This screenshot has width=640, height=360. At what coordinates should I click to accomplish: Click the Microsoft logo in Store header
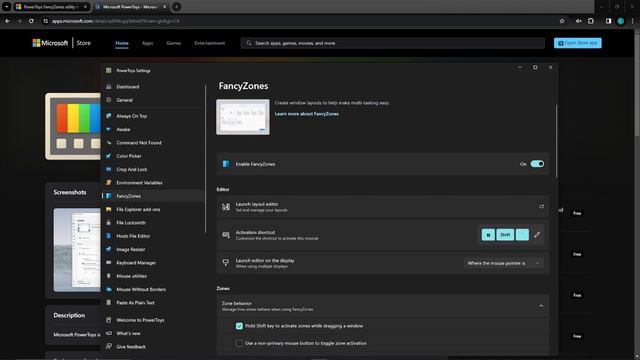tap(50, 43)
